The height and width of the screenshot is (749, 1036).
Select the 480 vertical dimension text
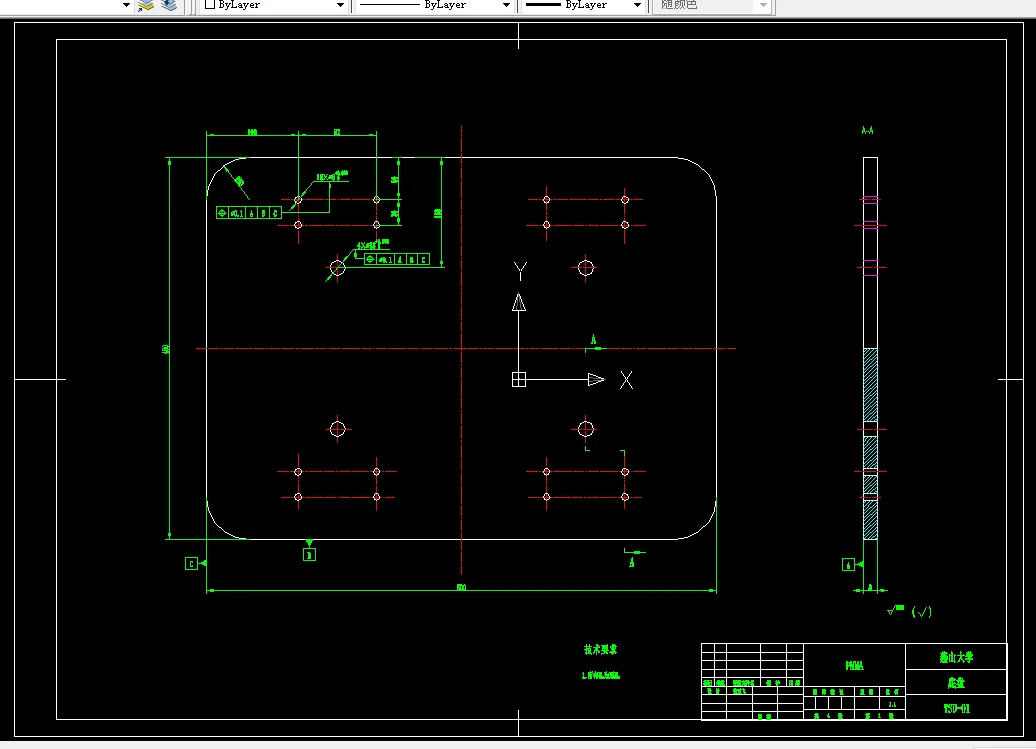click(166, 349)
